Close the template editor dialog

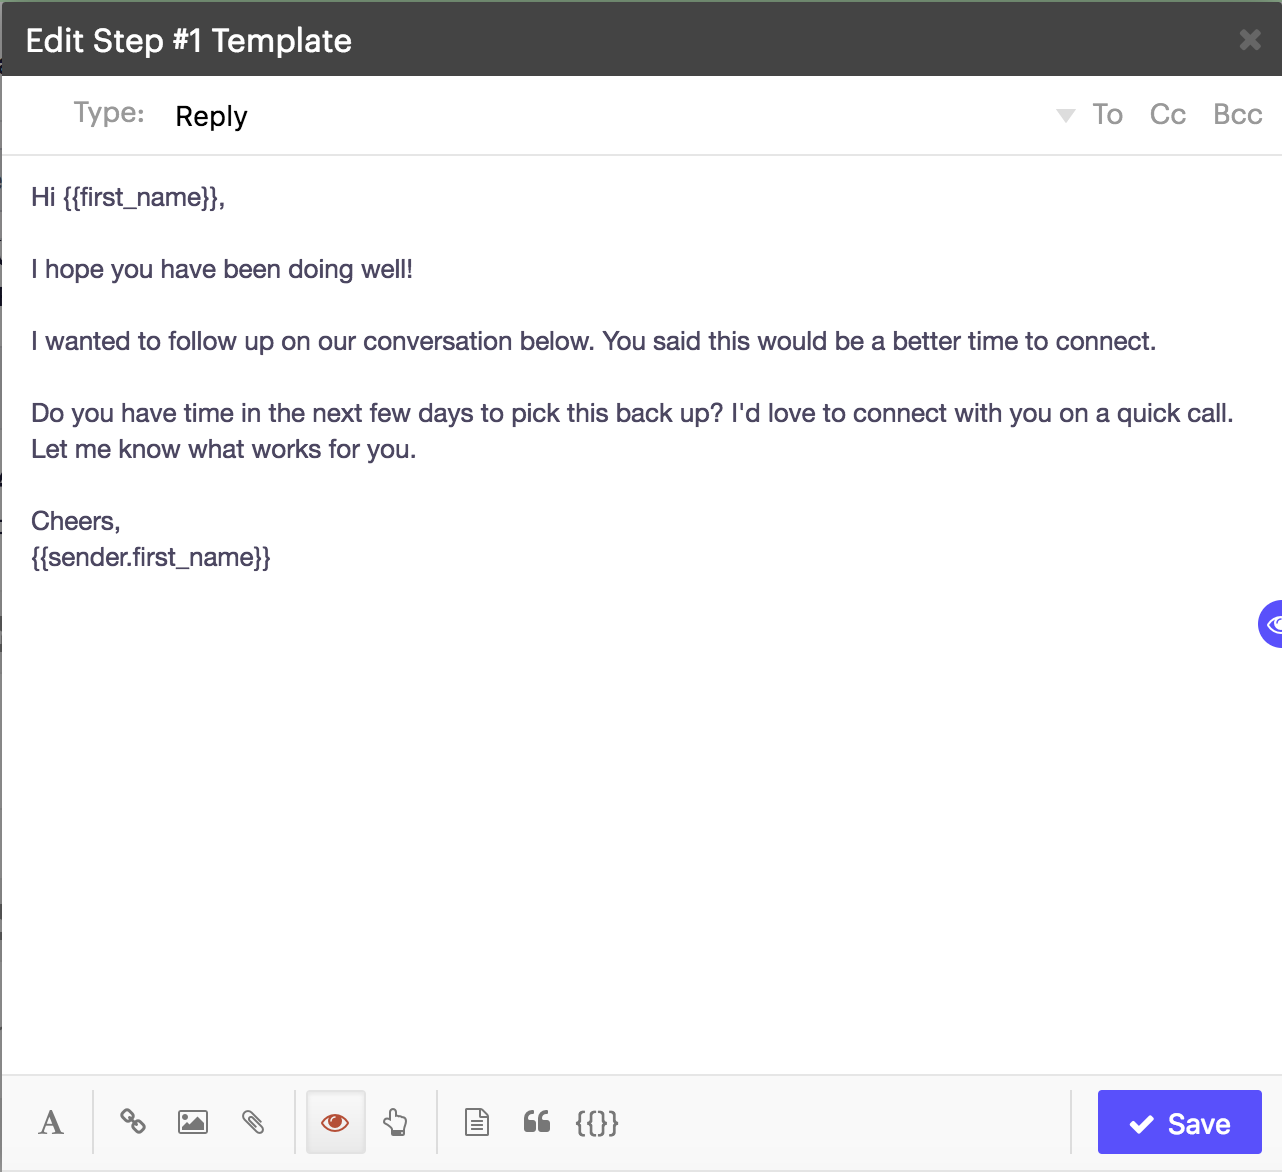1249,40
